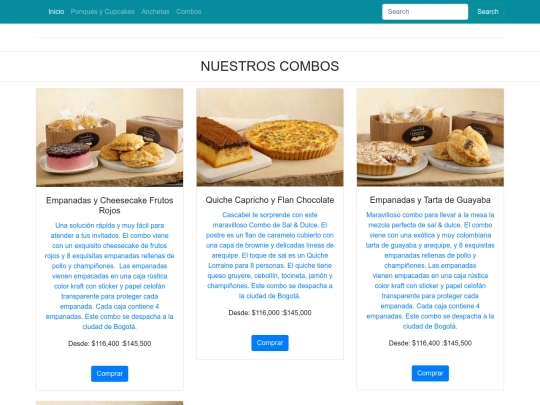Screen dimensions: 540x405
Task: Click Comprar under Empanadas y Tarta de Guayaba
Action: tap(430, 373)
